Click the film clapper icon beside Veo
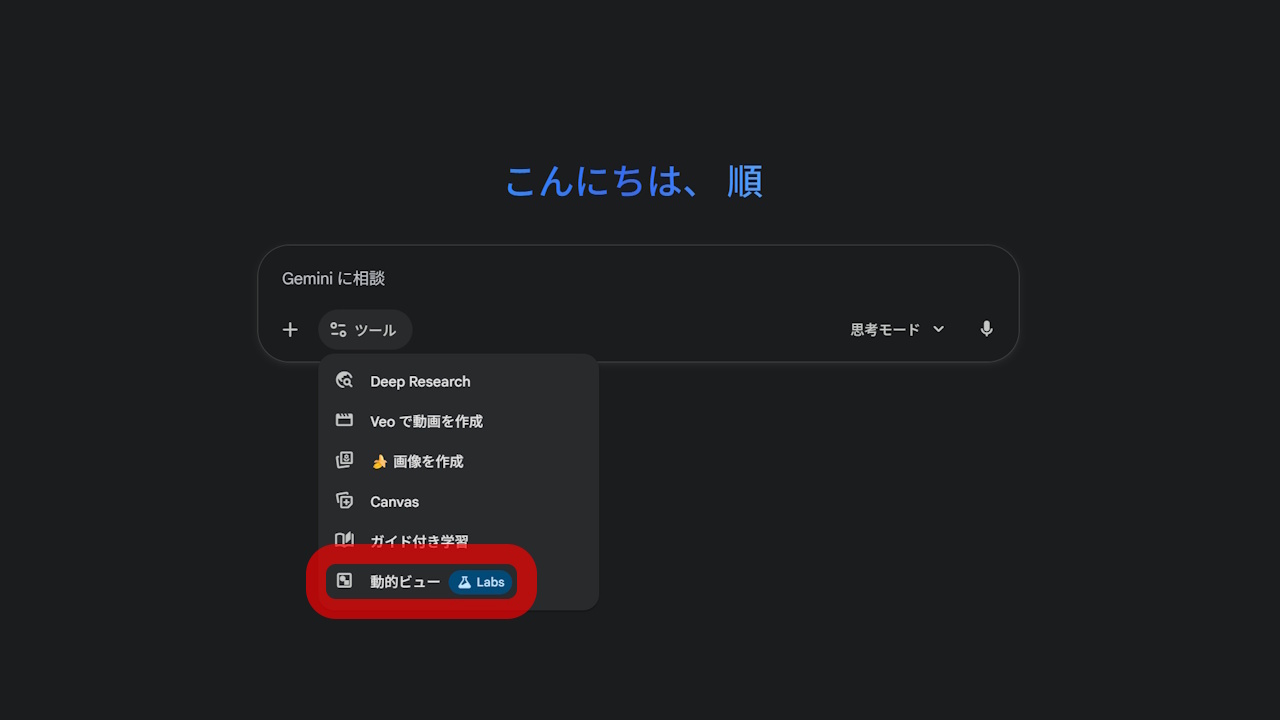 point(345,421)
